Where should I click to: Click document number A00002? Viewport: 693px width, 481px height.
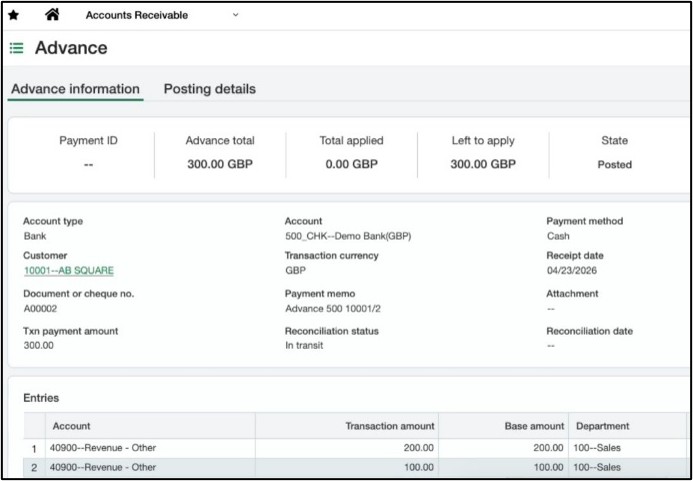click(40, 309)
